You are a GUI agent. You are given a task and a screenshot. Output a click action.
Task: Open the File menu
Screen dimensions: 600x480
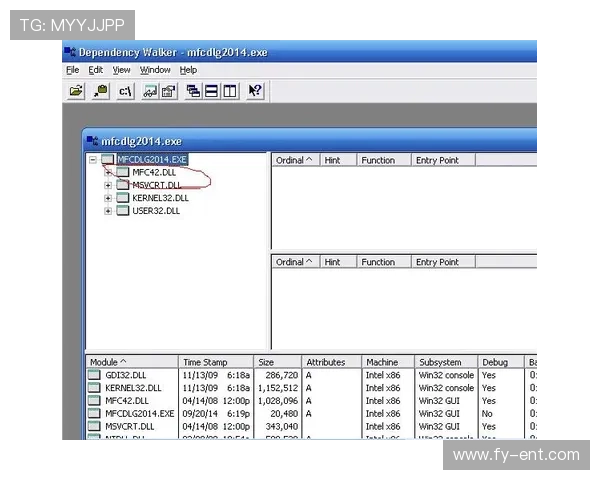pyautogui.click(x=73, y=70)
